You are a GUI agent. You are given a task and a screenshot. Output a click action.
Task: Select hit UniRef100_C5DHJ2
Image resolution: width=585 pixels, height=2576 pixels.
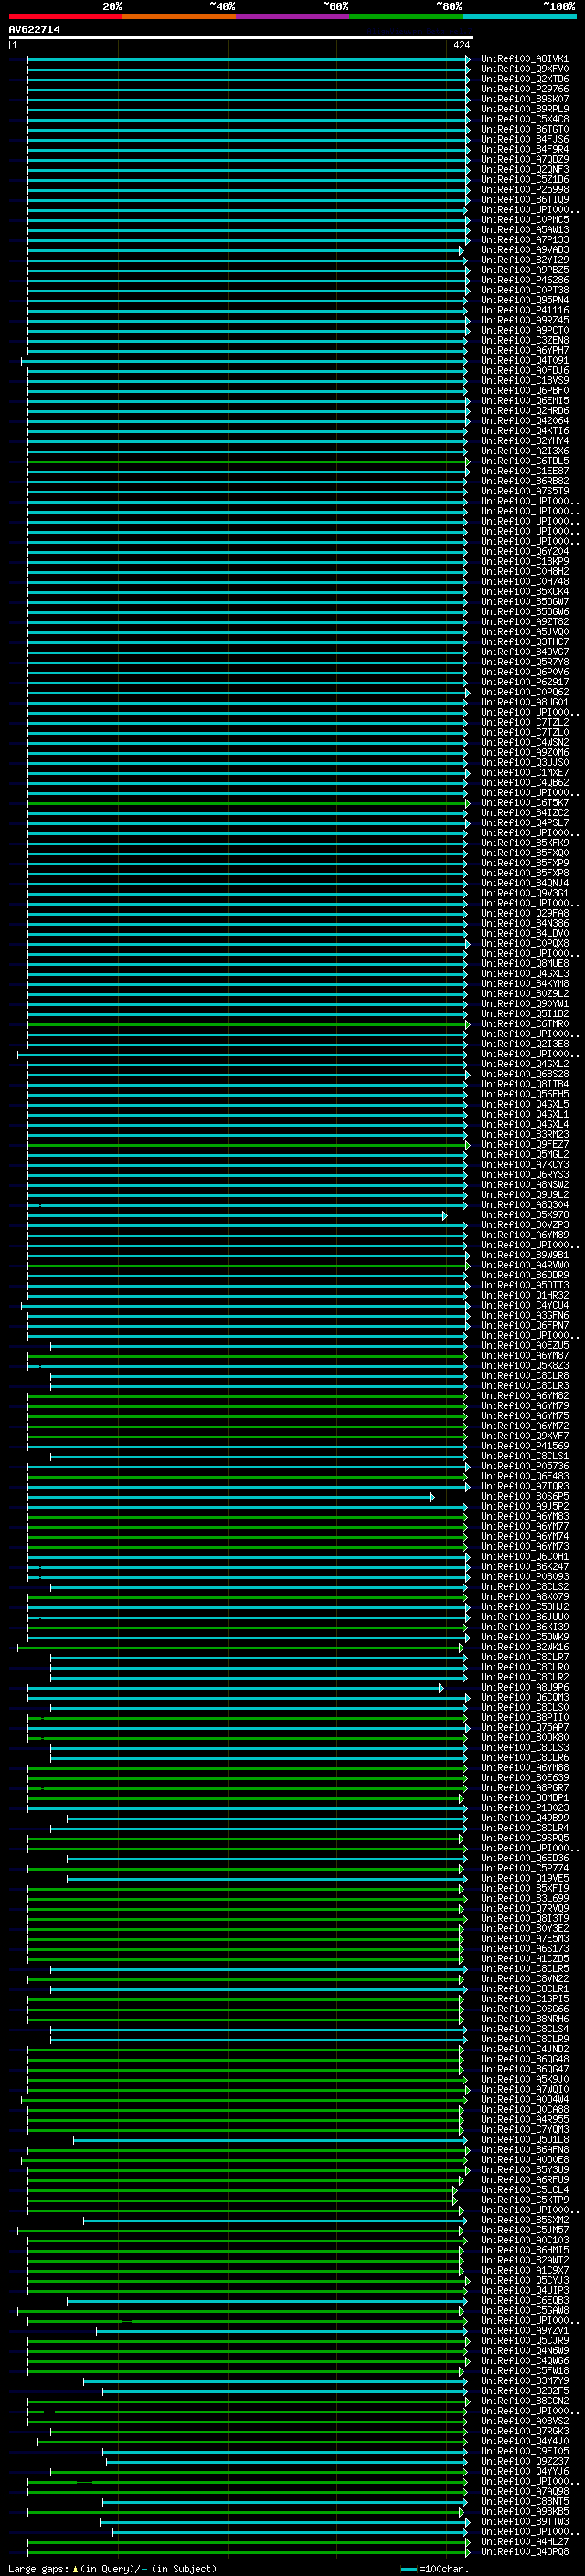pyautogui.click(x=525, y=1607)
